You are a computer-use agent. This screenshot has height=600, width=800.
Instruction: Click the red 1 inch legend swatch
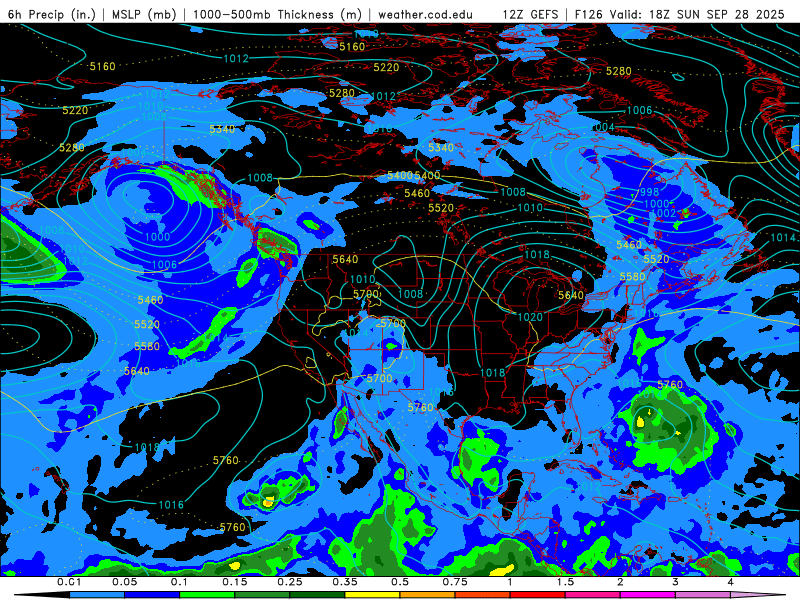[538, 595]
